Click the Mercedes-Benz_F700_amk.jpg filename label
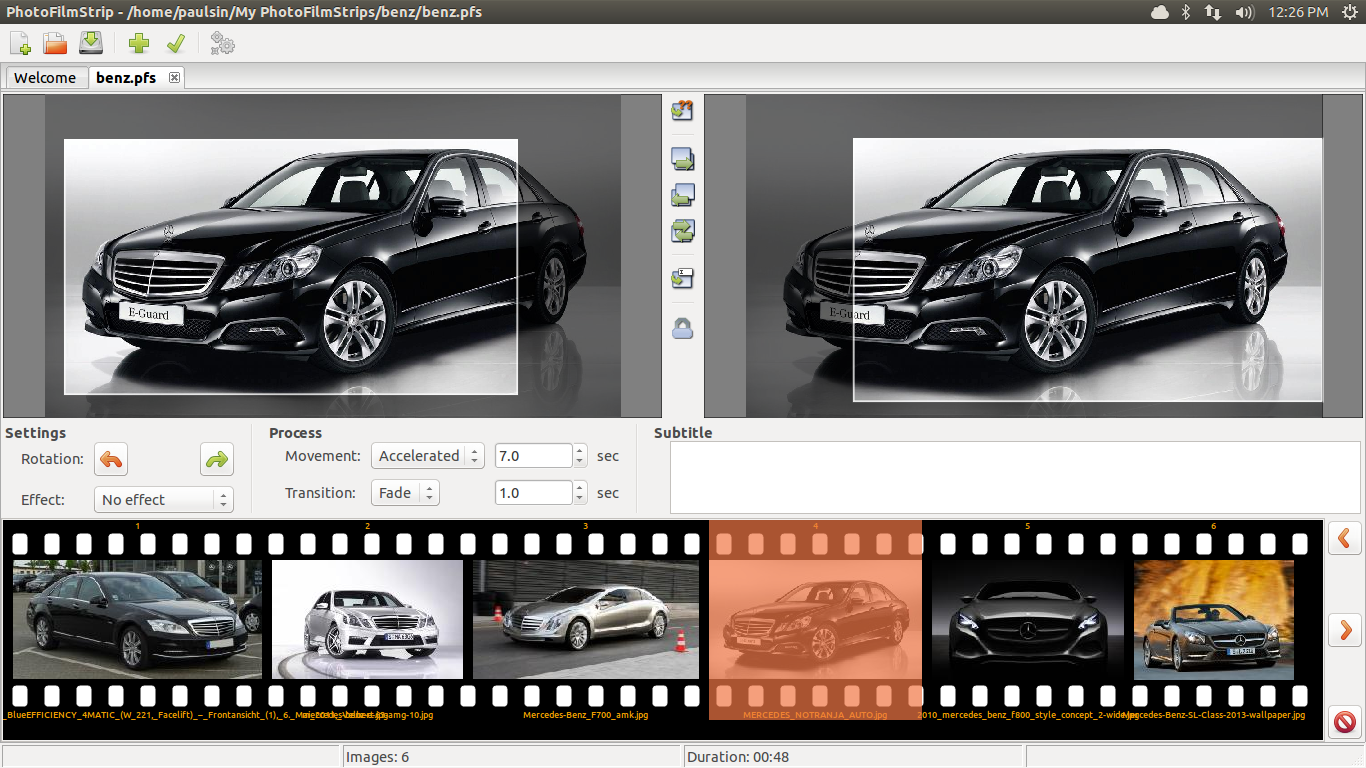Image resolution: width=1366 pixels, height=768 pixels. pos(586,715)
